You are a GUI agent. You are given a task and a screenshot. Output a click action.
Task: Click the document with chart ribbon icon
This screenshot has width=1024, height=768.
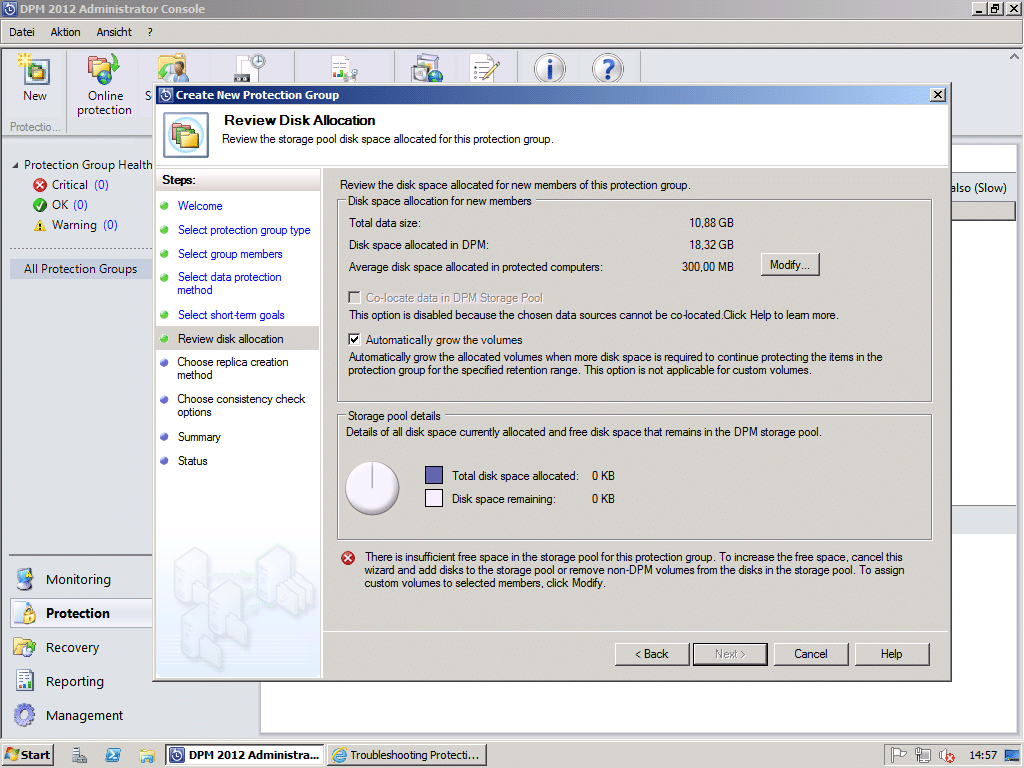pos(344,69)
